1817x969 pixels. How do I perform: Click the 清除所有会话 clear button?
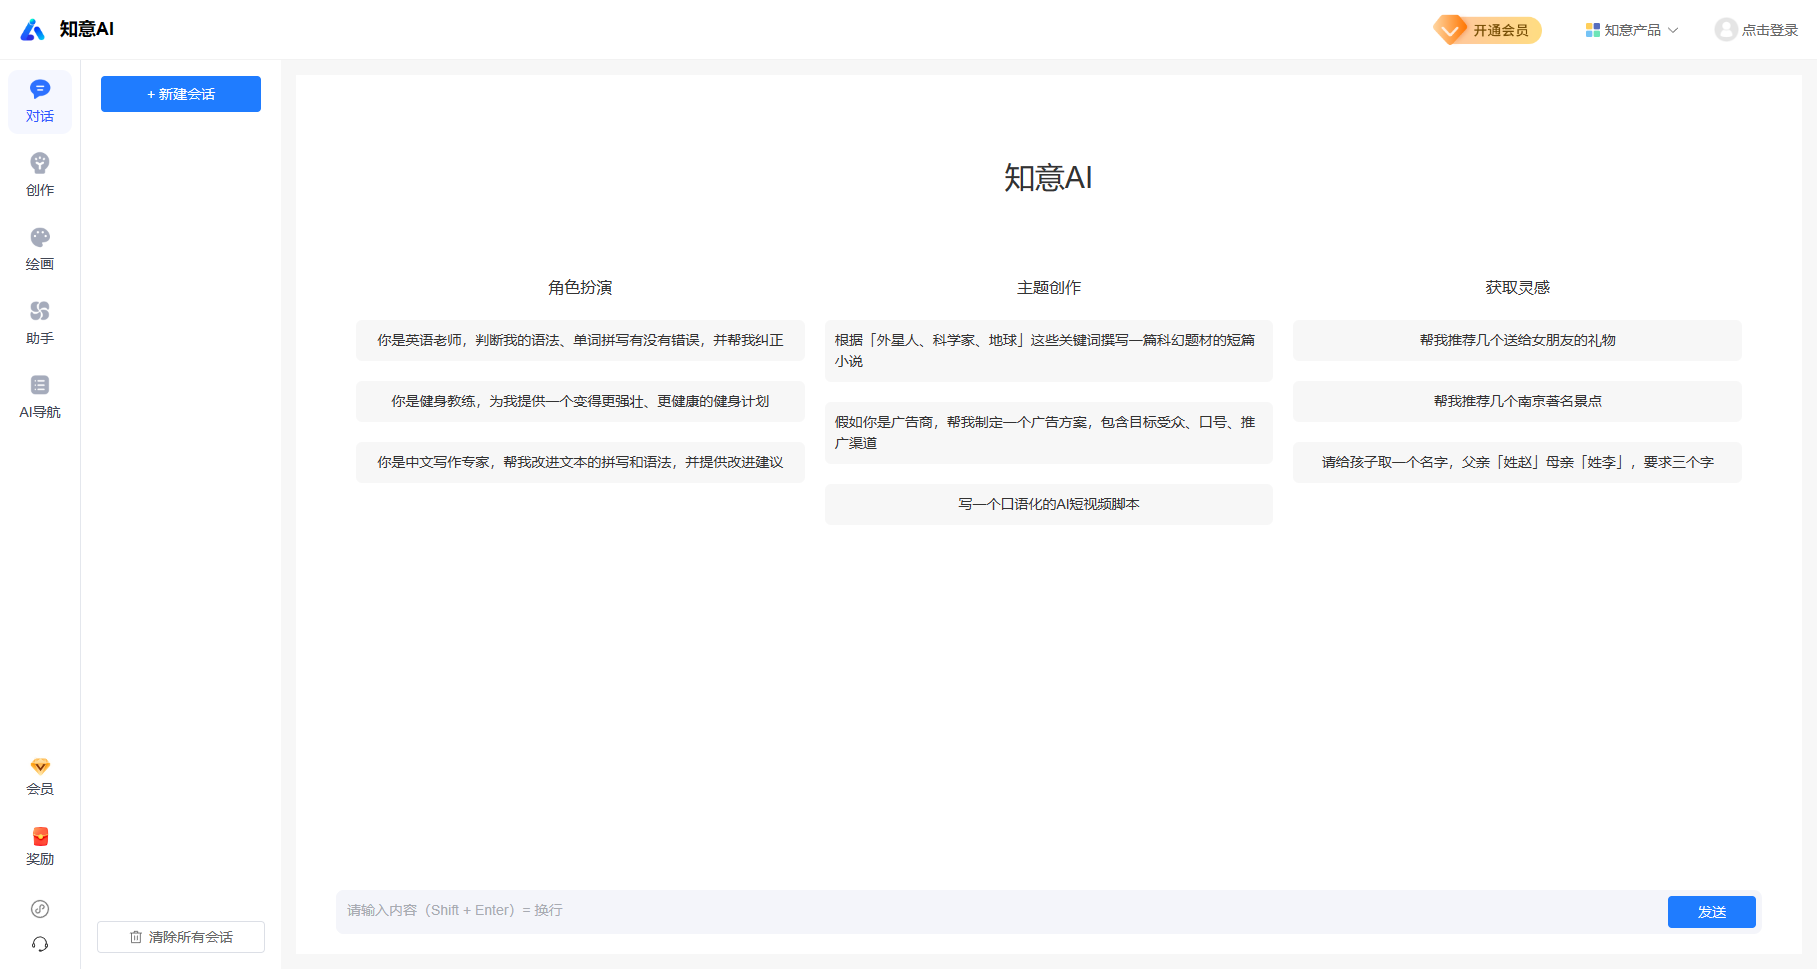[181, 937]
